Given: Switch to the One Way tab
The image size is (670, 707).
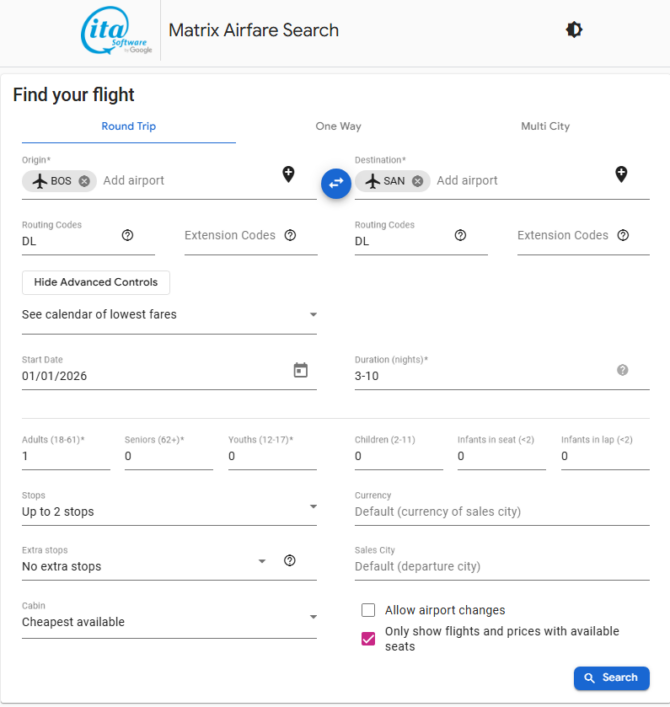Looking at the screenshot, I should pos(338,127).
